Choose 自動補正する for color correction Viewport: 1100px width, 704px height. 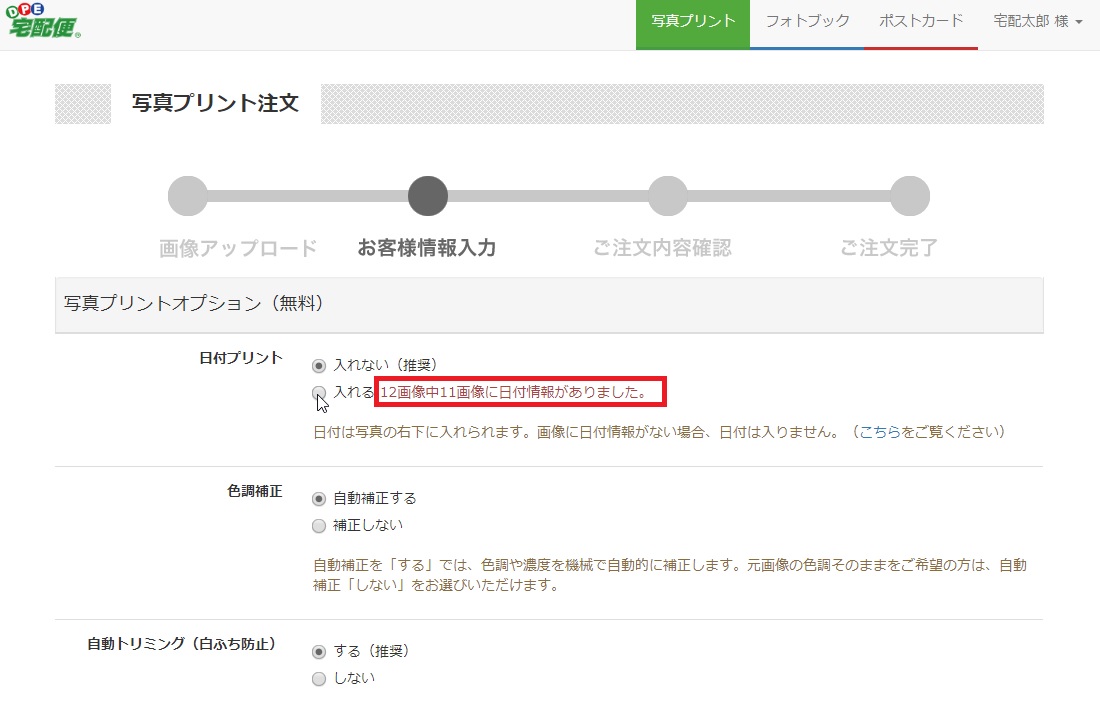tap(319, 498)
